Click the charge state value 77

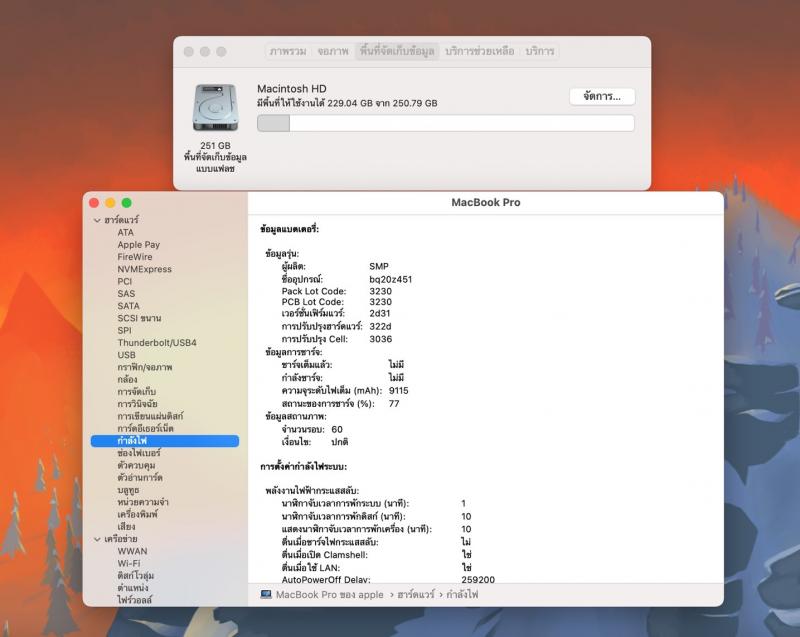pyautogui.click(x=394, y=403)
